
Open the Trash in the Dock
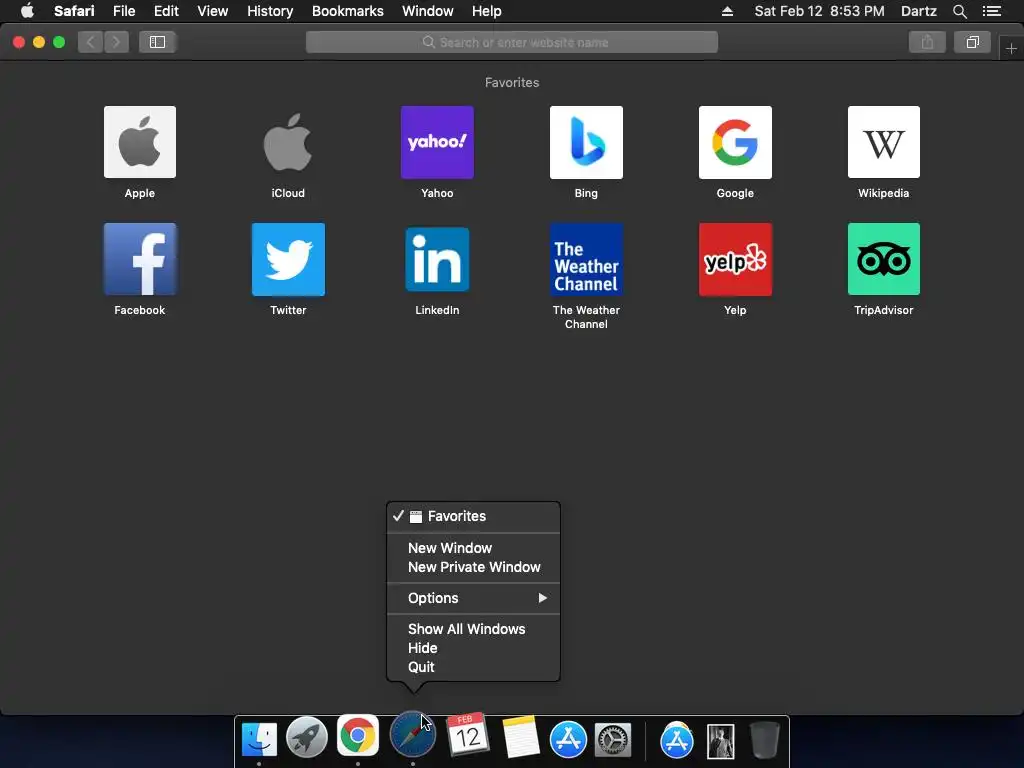click(764, 740)
